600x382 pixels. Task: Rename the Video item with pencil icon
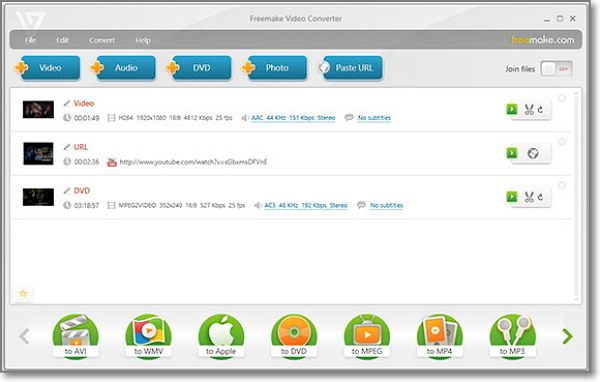point(67,103)
